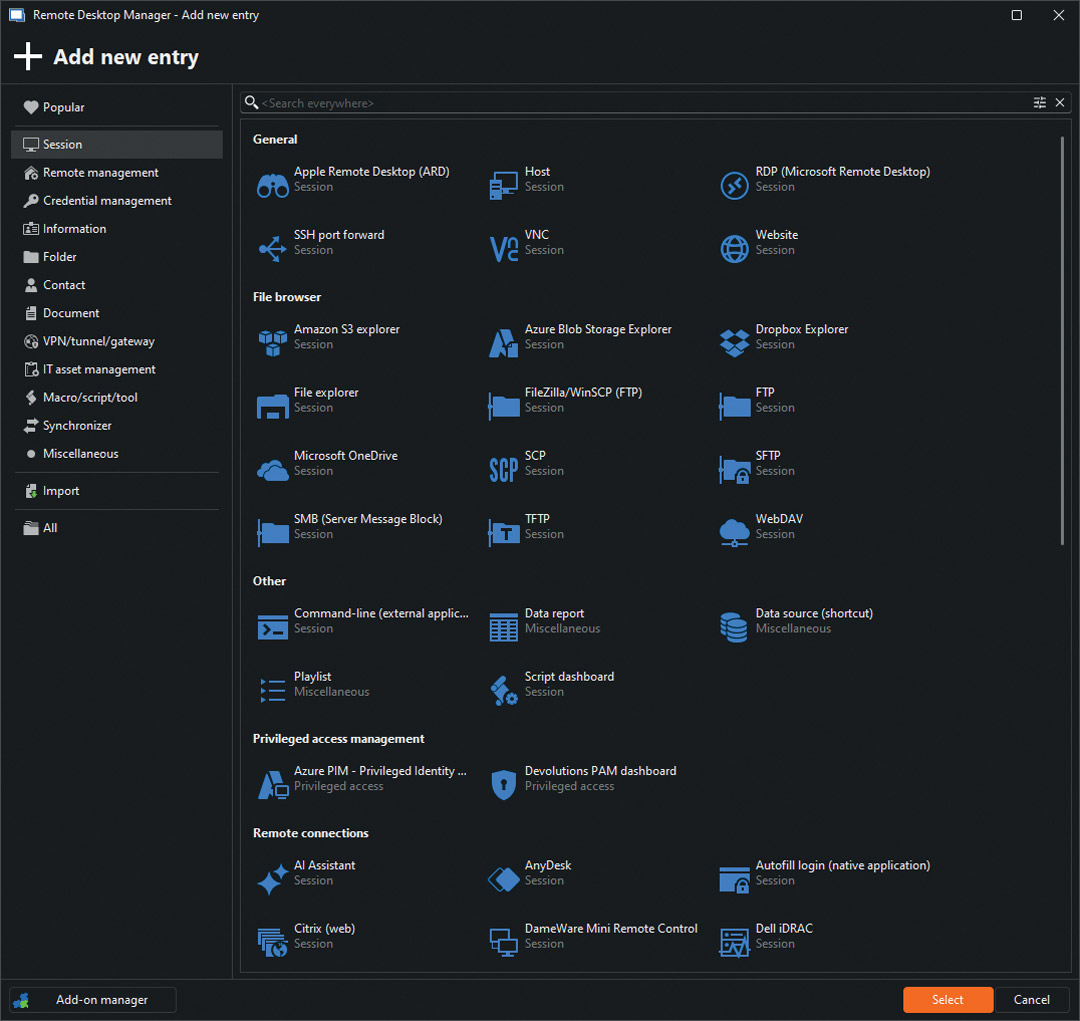
Task: Click the Select button
Action: (948, 1000)
